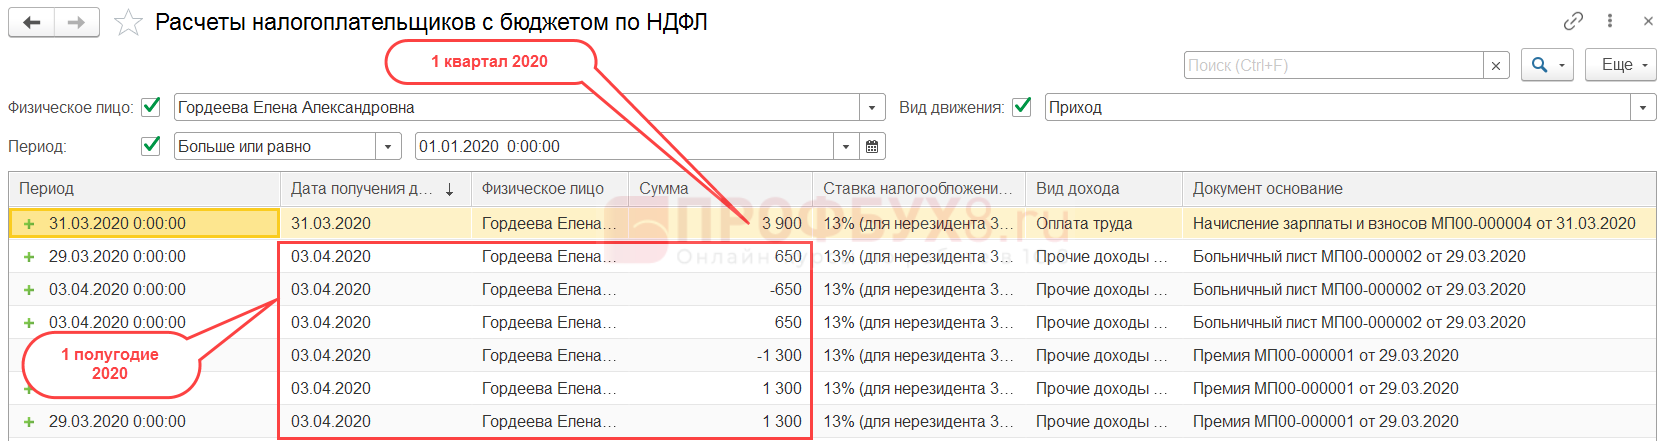Click the back navigation arrow
1662x441 pixels.
point(32,22)
